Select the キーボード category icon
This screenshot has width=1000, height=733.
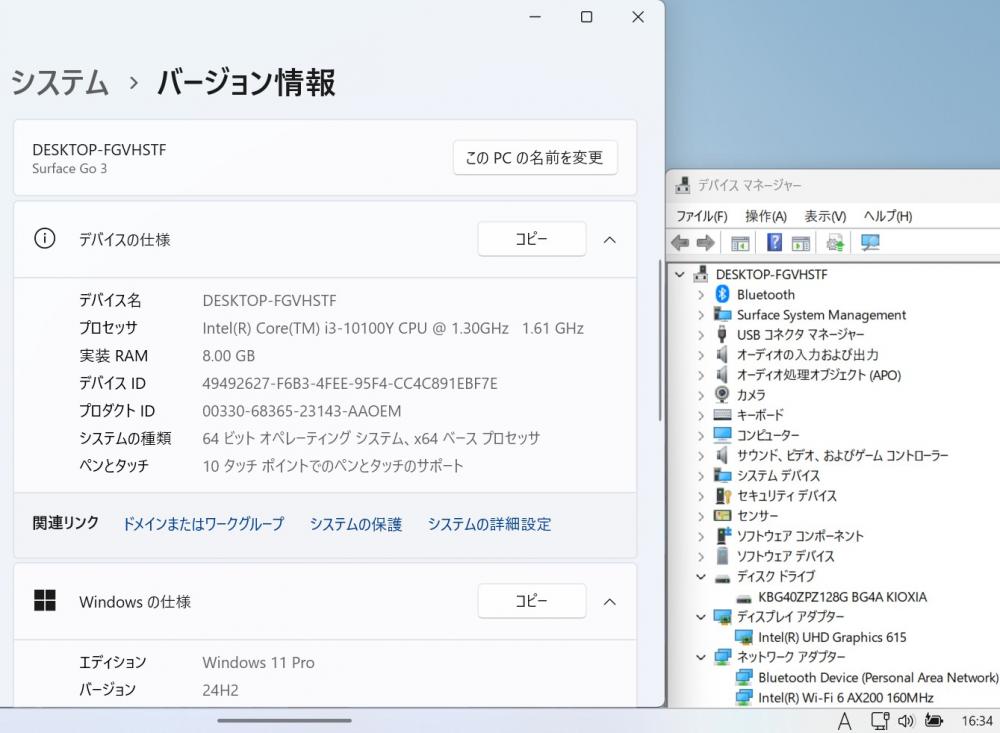(723, 415)
